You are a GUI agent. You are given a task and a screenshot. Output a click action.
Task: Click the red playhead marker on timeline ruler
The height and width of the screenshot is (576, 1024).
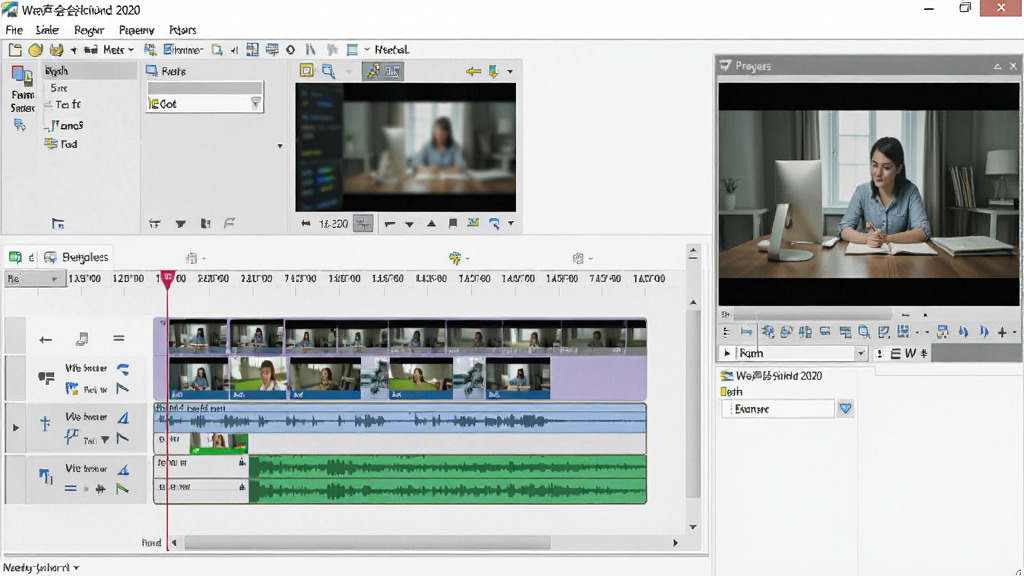167,279
